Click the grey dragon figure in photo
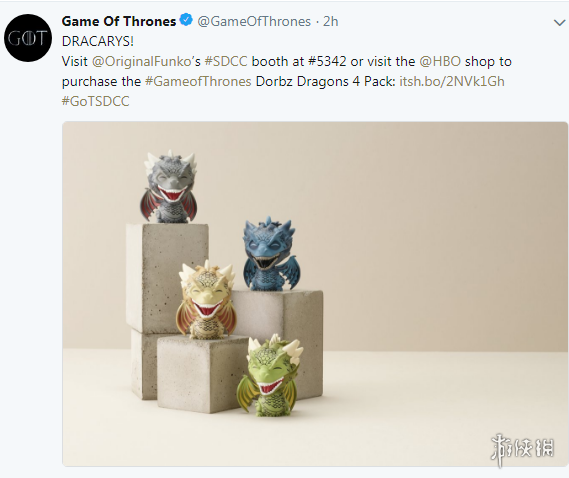The height and width of the screenshot is (478, 569). click(169, 188)
